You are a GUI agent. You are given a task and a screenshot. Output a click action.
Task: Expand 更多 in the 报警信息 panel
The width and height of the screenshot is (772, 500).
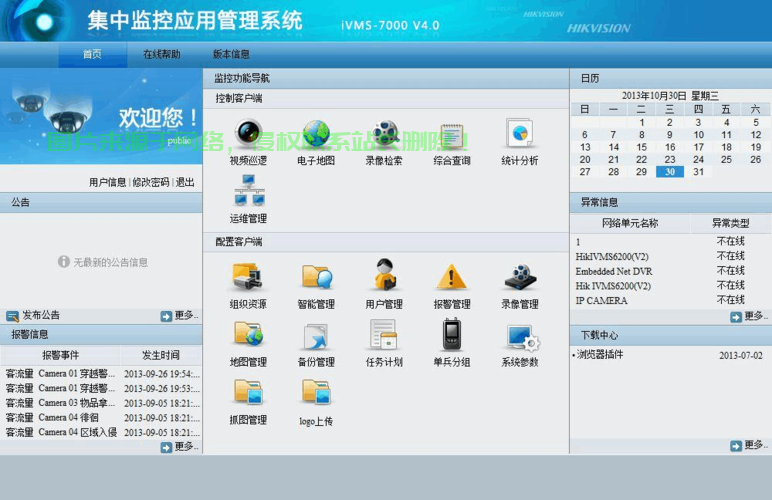pyautogui.click(x=180, y=447)
